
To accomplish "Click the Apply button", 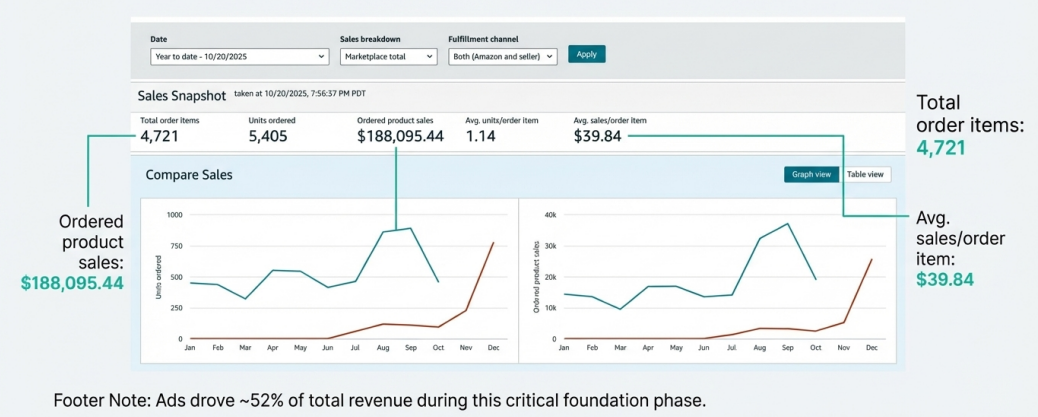I will coord(586,54).
